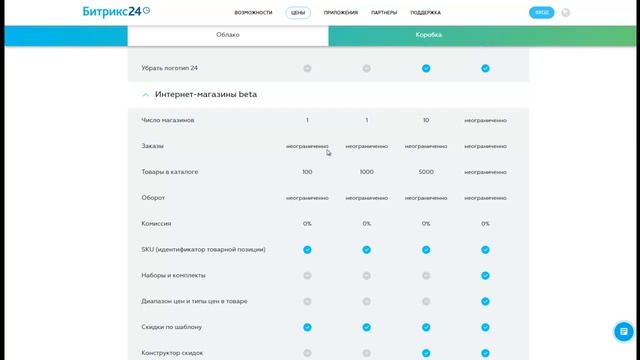
Task: Click second-column gray circle in Диапазон цен row
Action: (x=367, y=301)
